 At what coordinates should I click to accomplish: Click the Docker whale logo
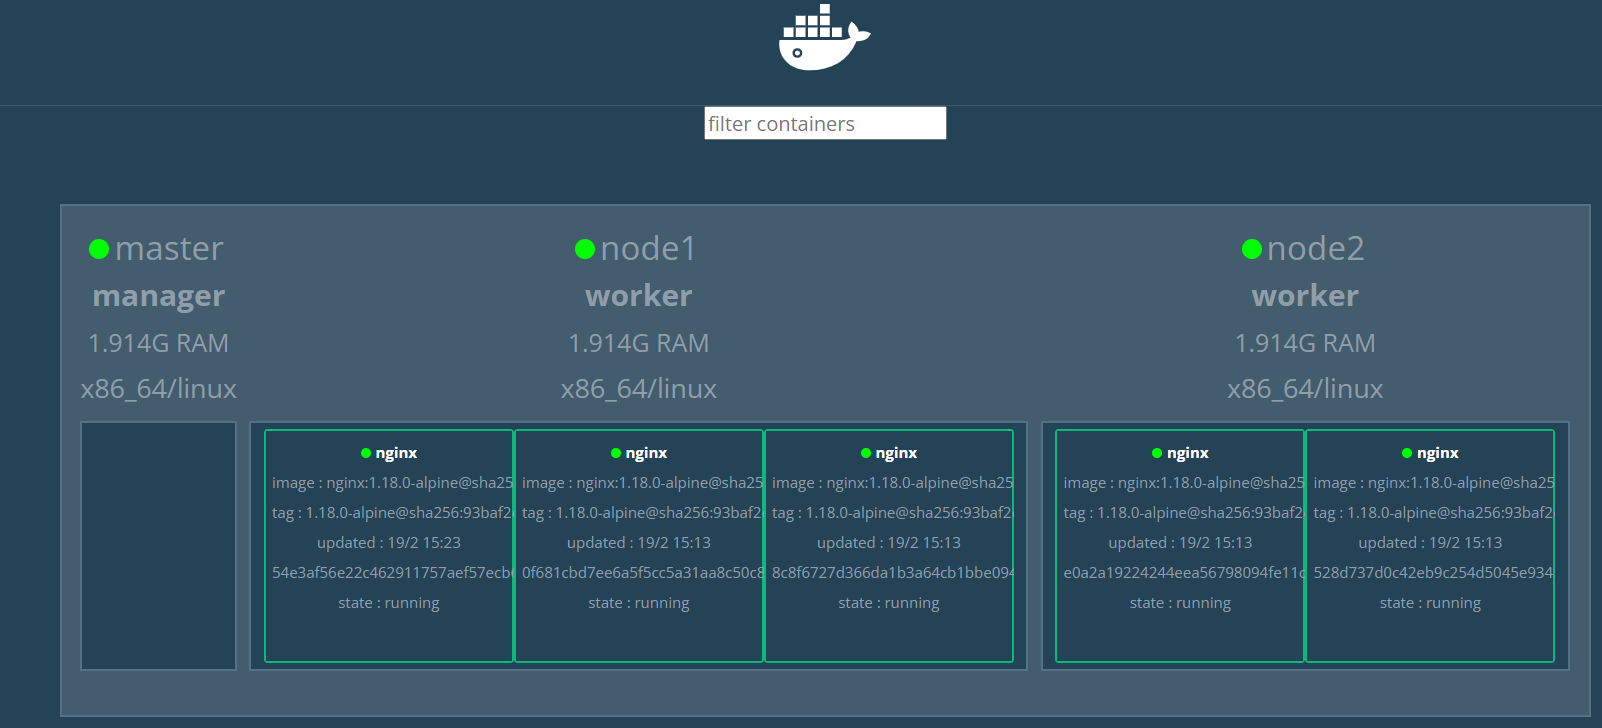(824, 38)
